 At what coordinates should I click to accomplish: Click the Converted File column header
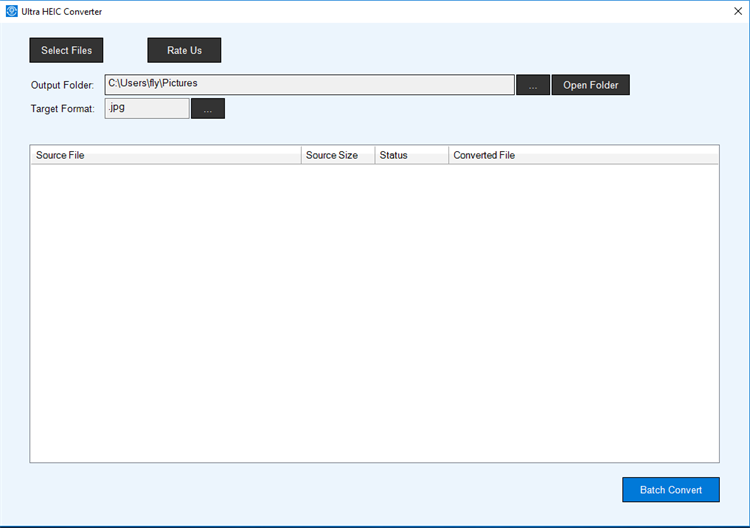click(x=584, y=155)
